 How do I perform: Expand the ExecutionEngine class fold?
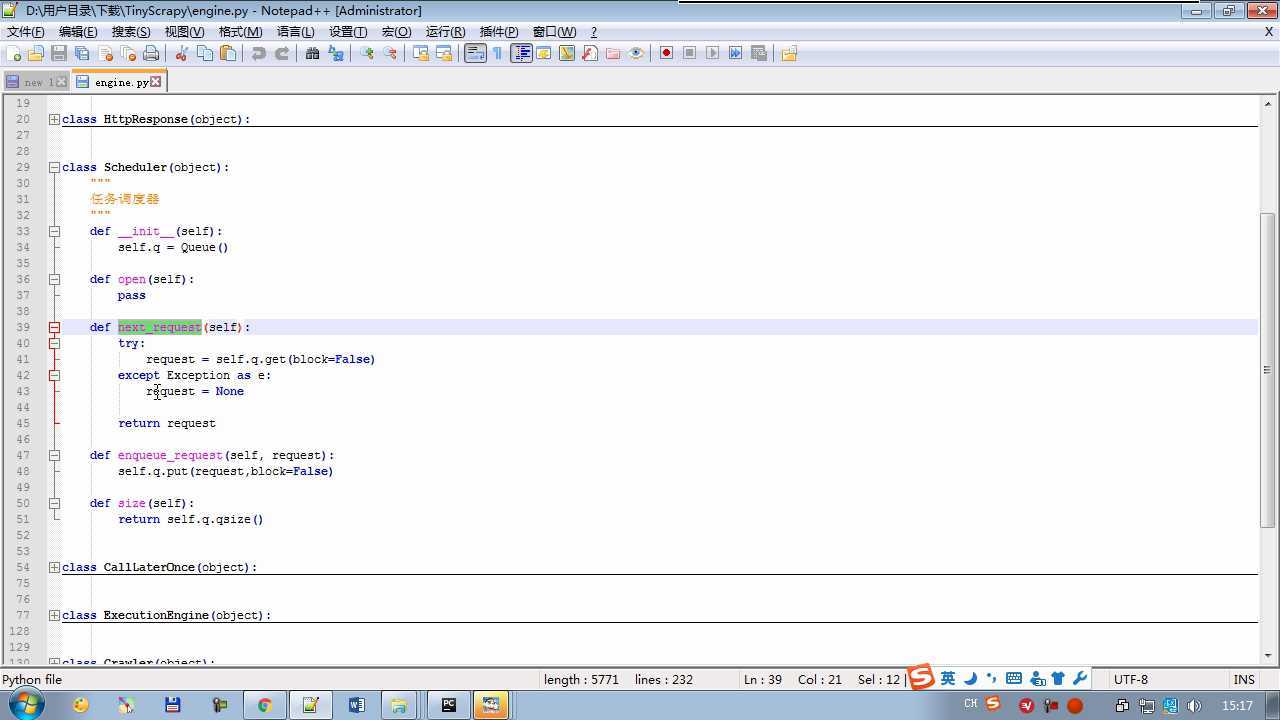tap(54, 615)
